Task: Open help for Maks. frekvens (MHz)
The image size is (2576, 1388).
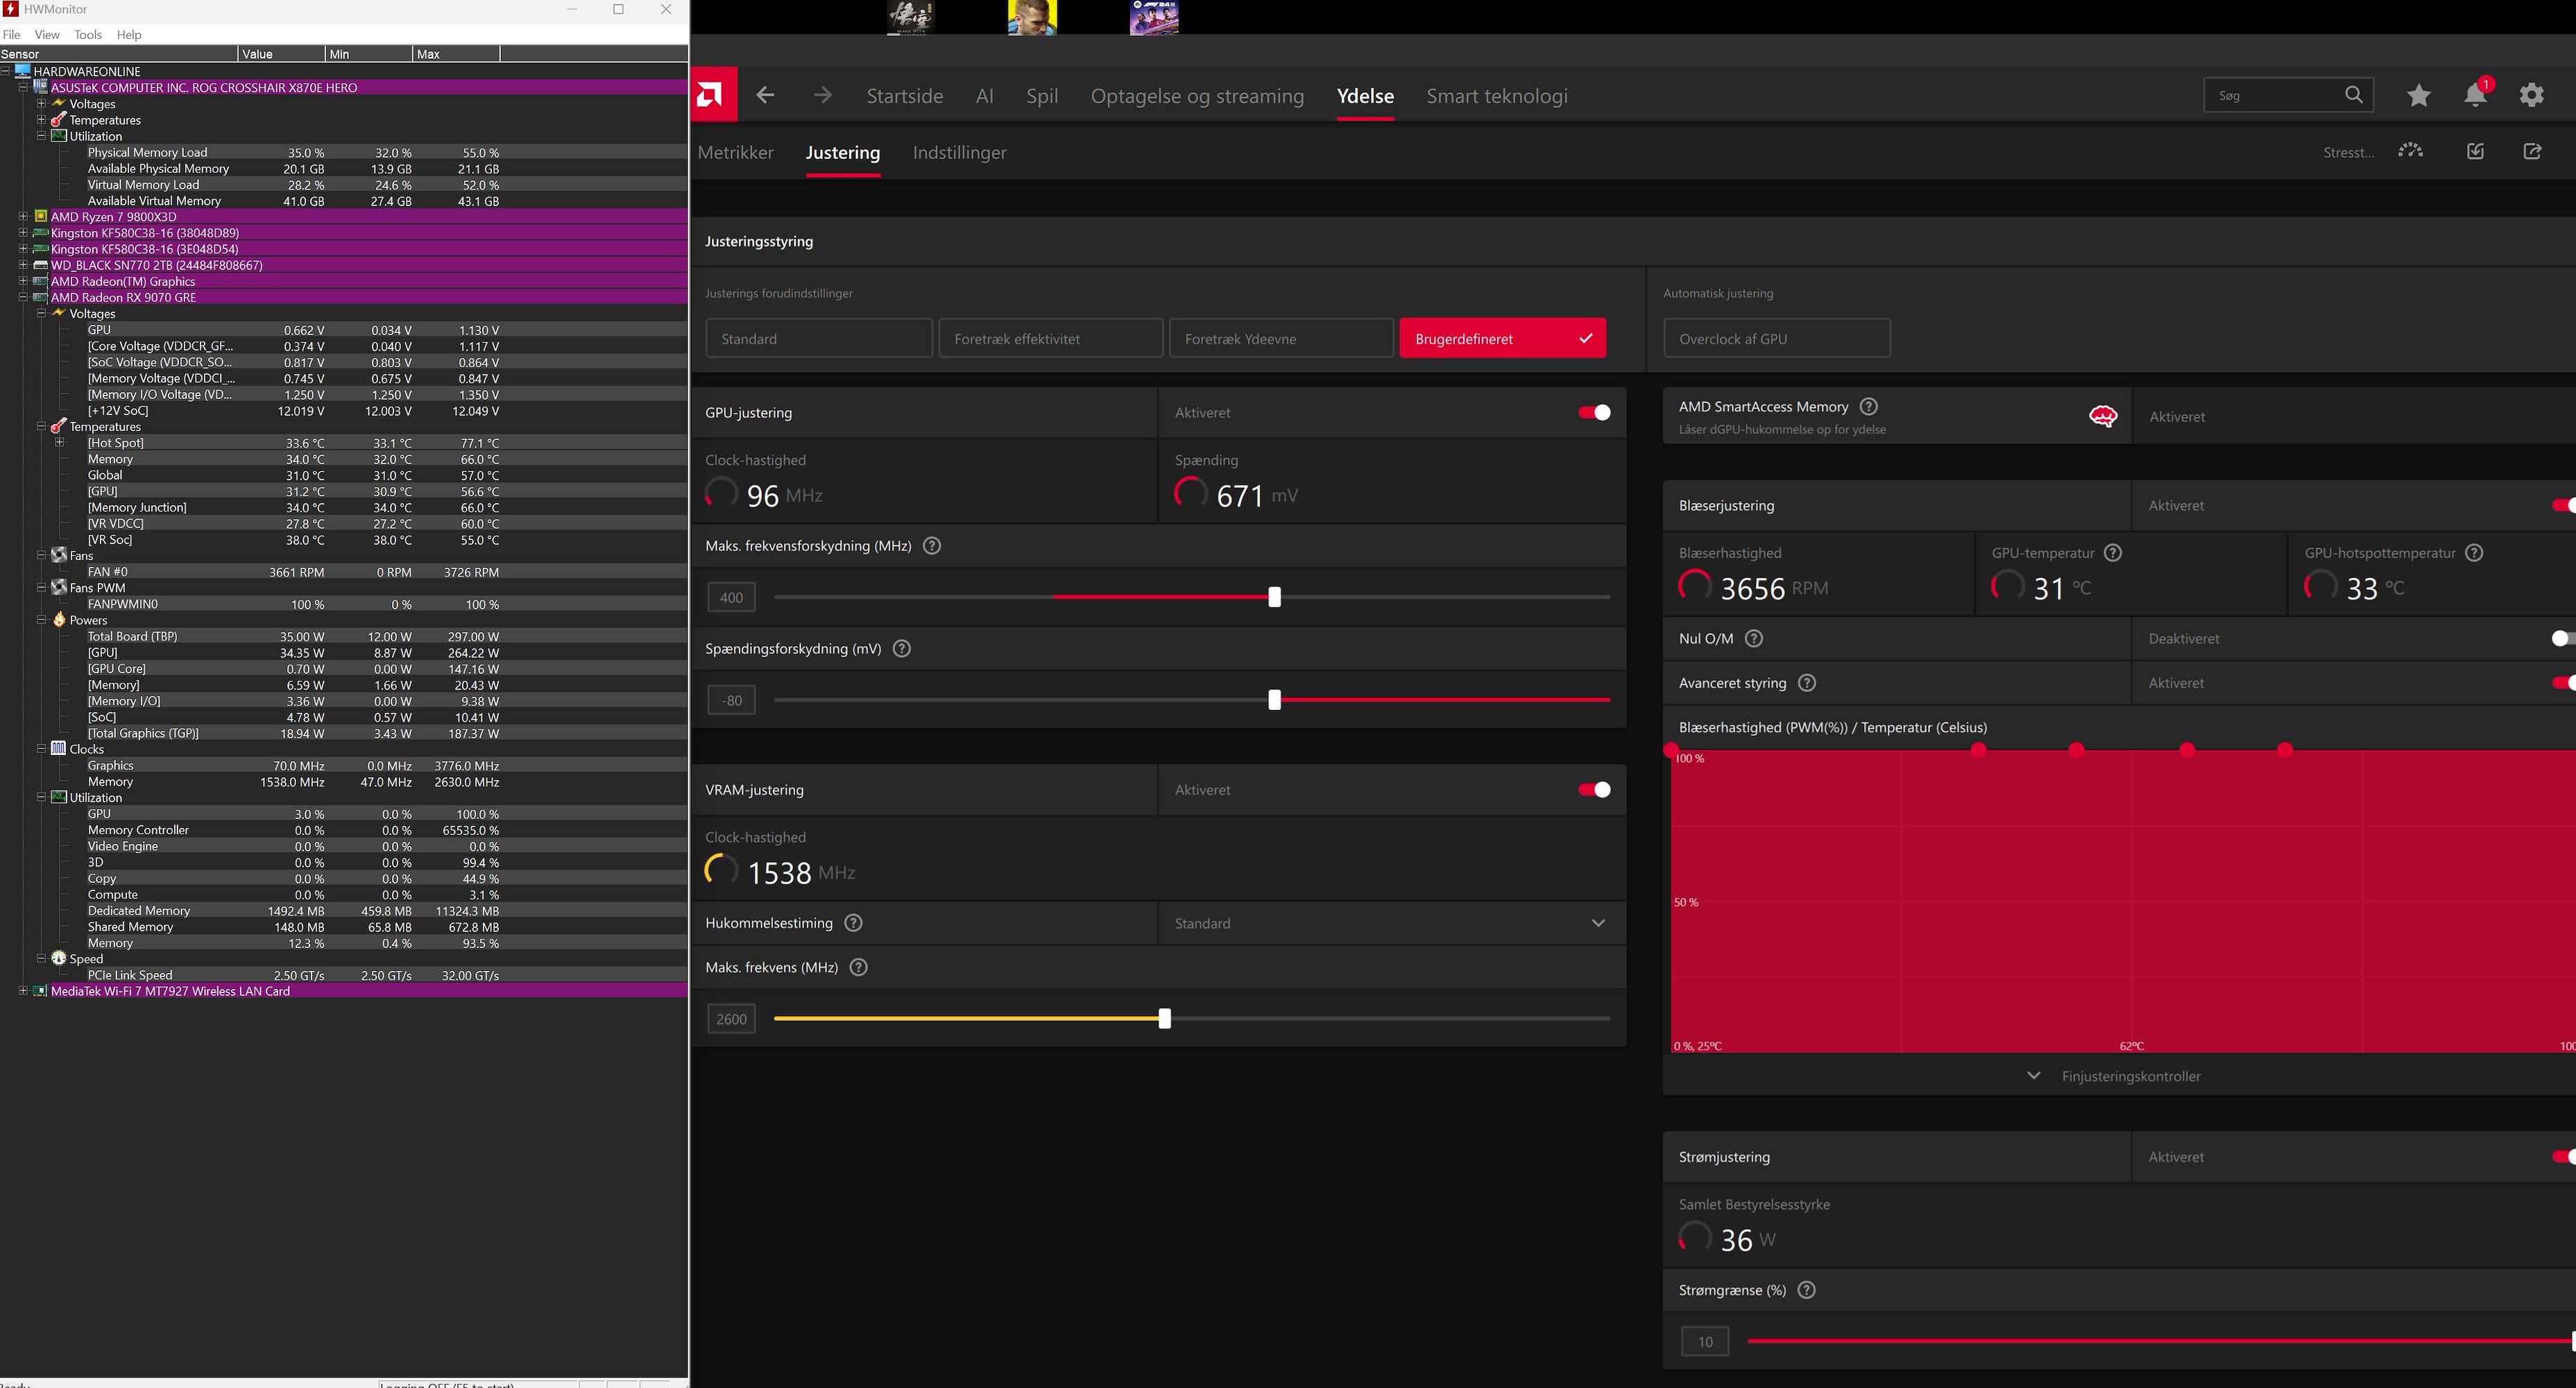Action: [858, 967]
